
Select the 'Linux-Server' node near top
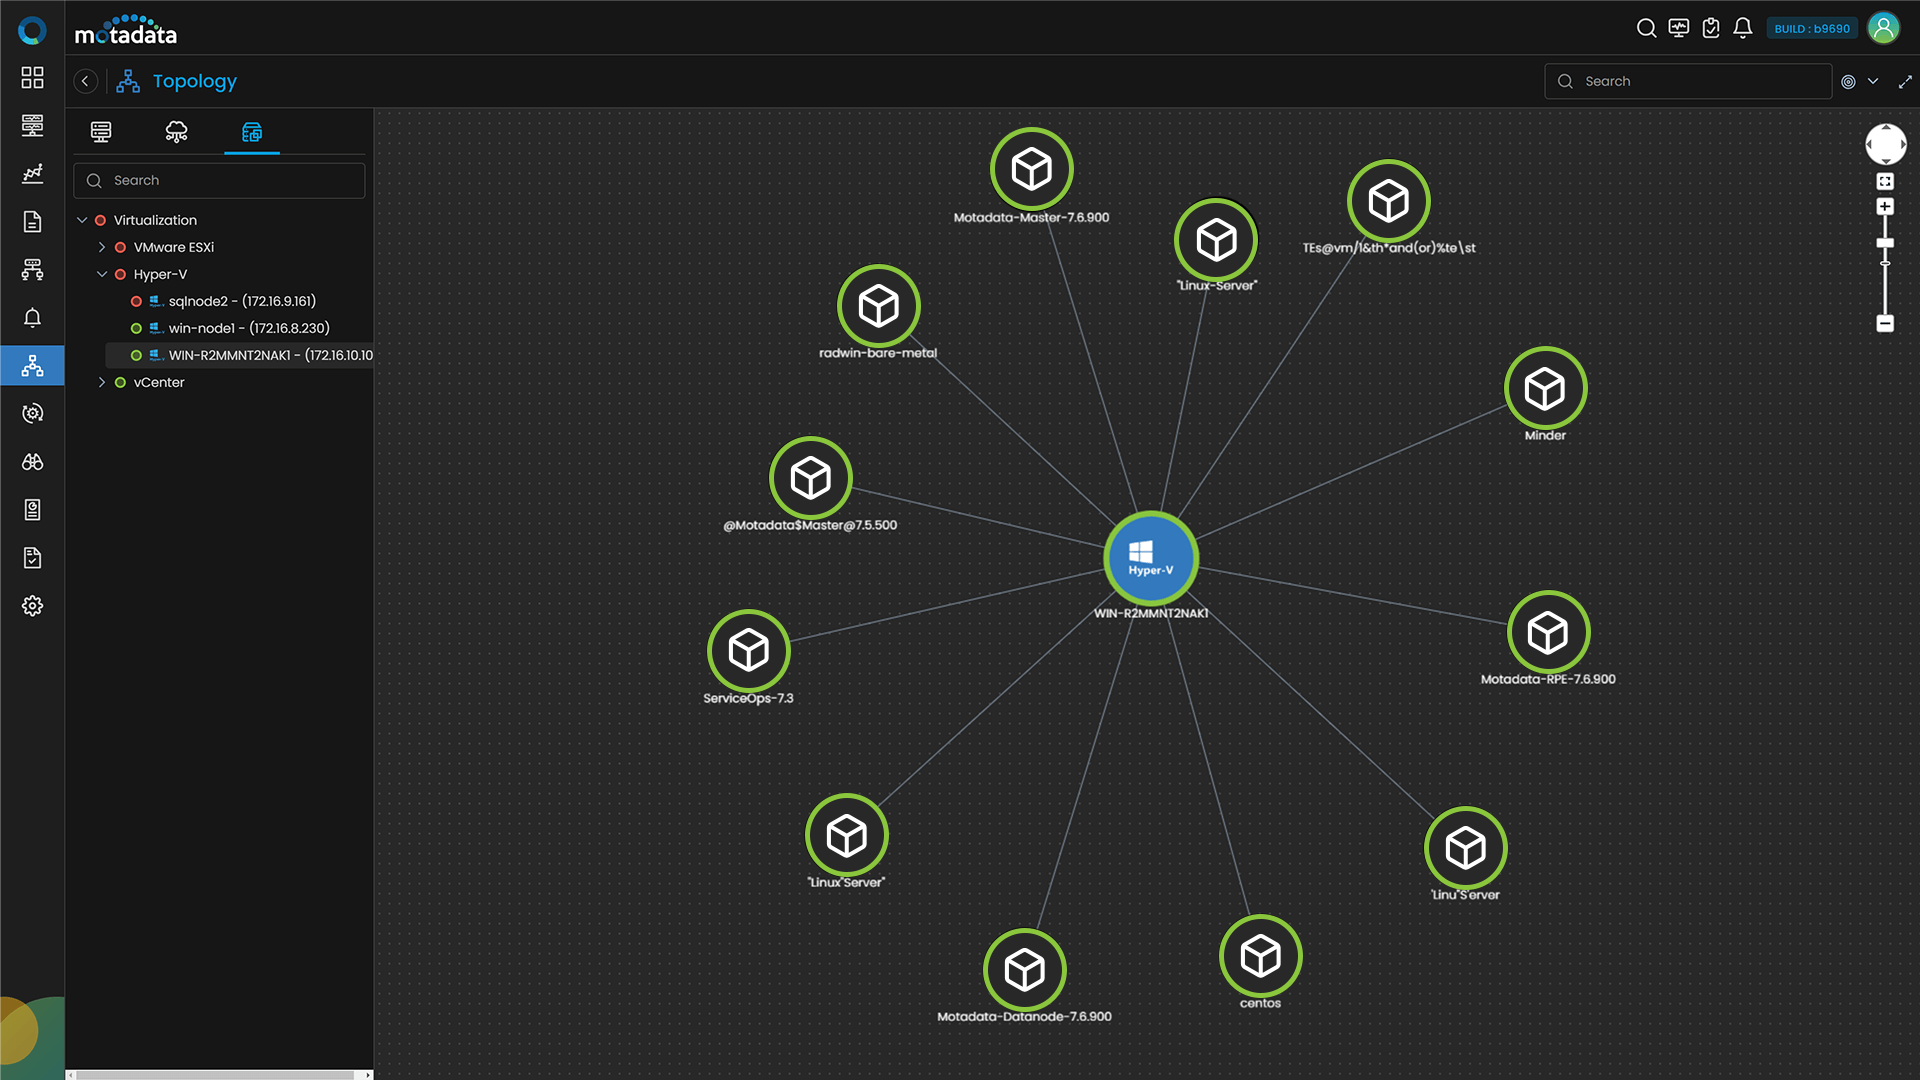tap(1216, 240)
